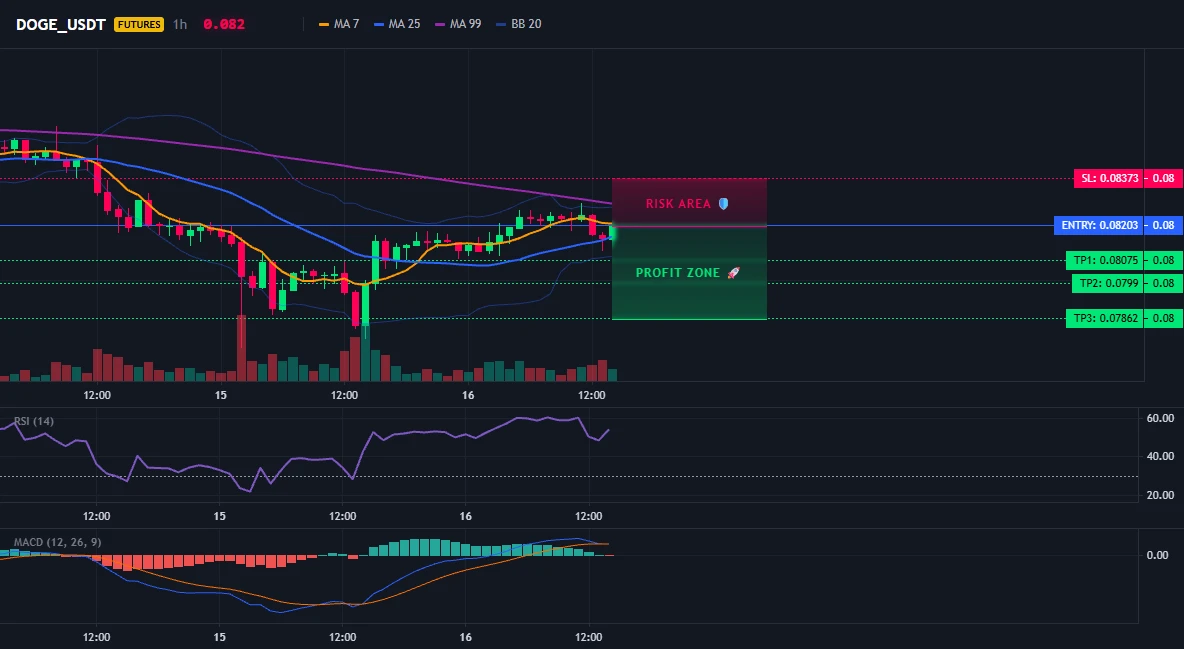Click the 20.00 RSI axis value
This screenshot has height=649, width=1184.
[x=1160, y=495]
